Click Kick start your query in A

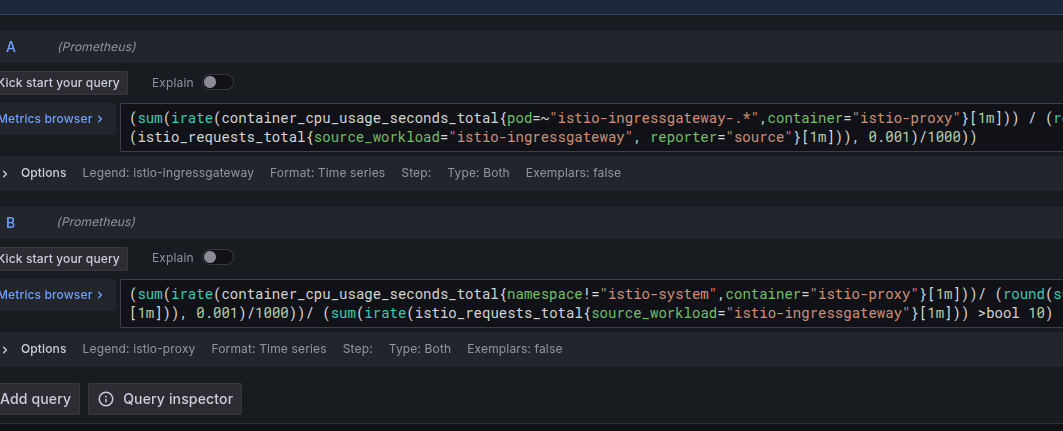(x=62, y=83)
